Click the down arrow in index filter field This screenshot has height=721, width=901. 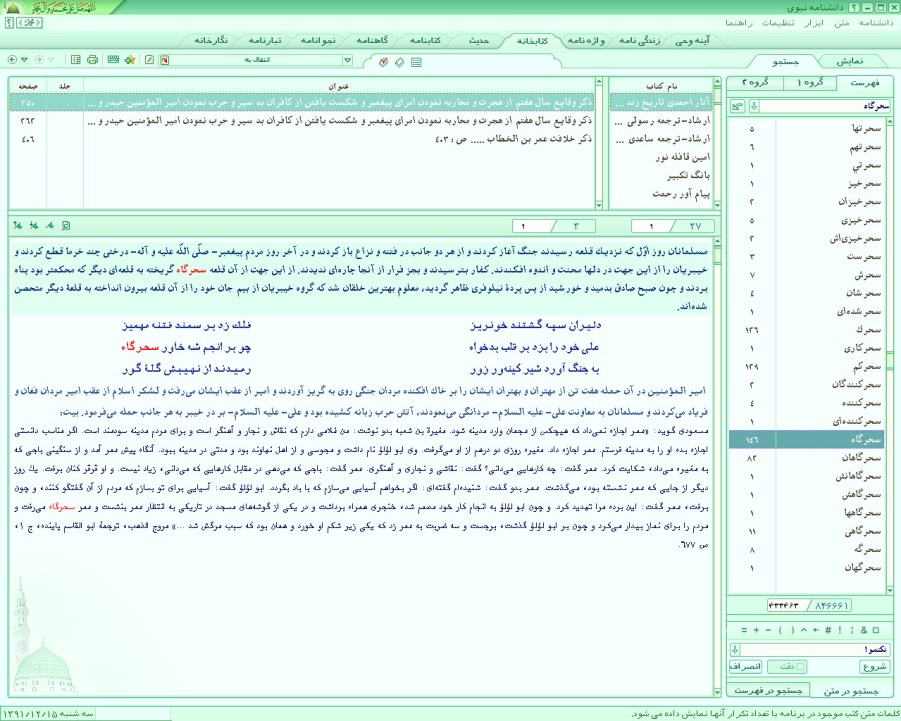754,106
